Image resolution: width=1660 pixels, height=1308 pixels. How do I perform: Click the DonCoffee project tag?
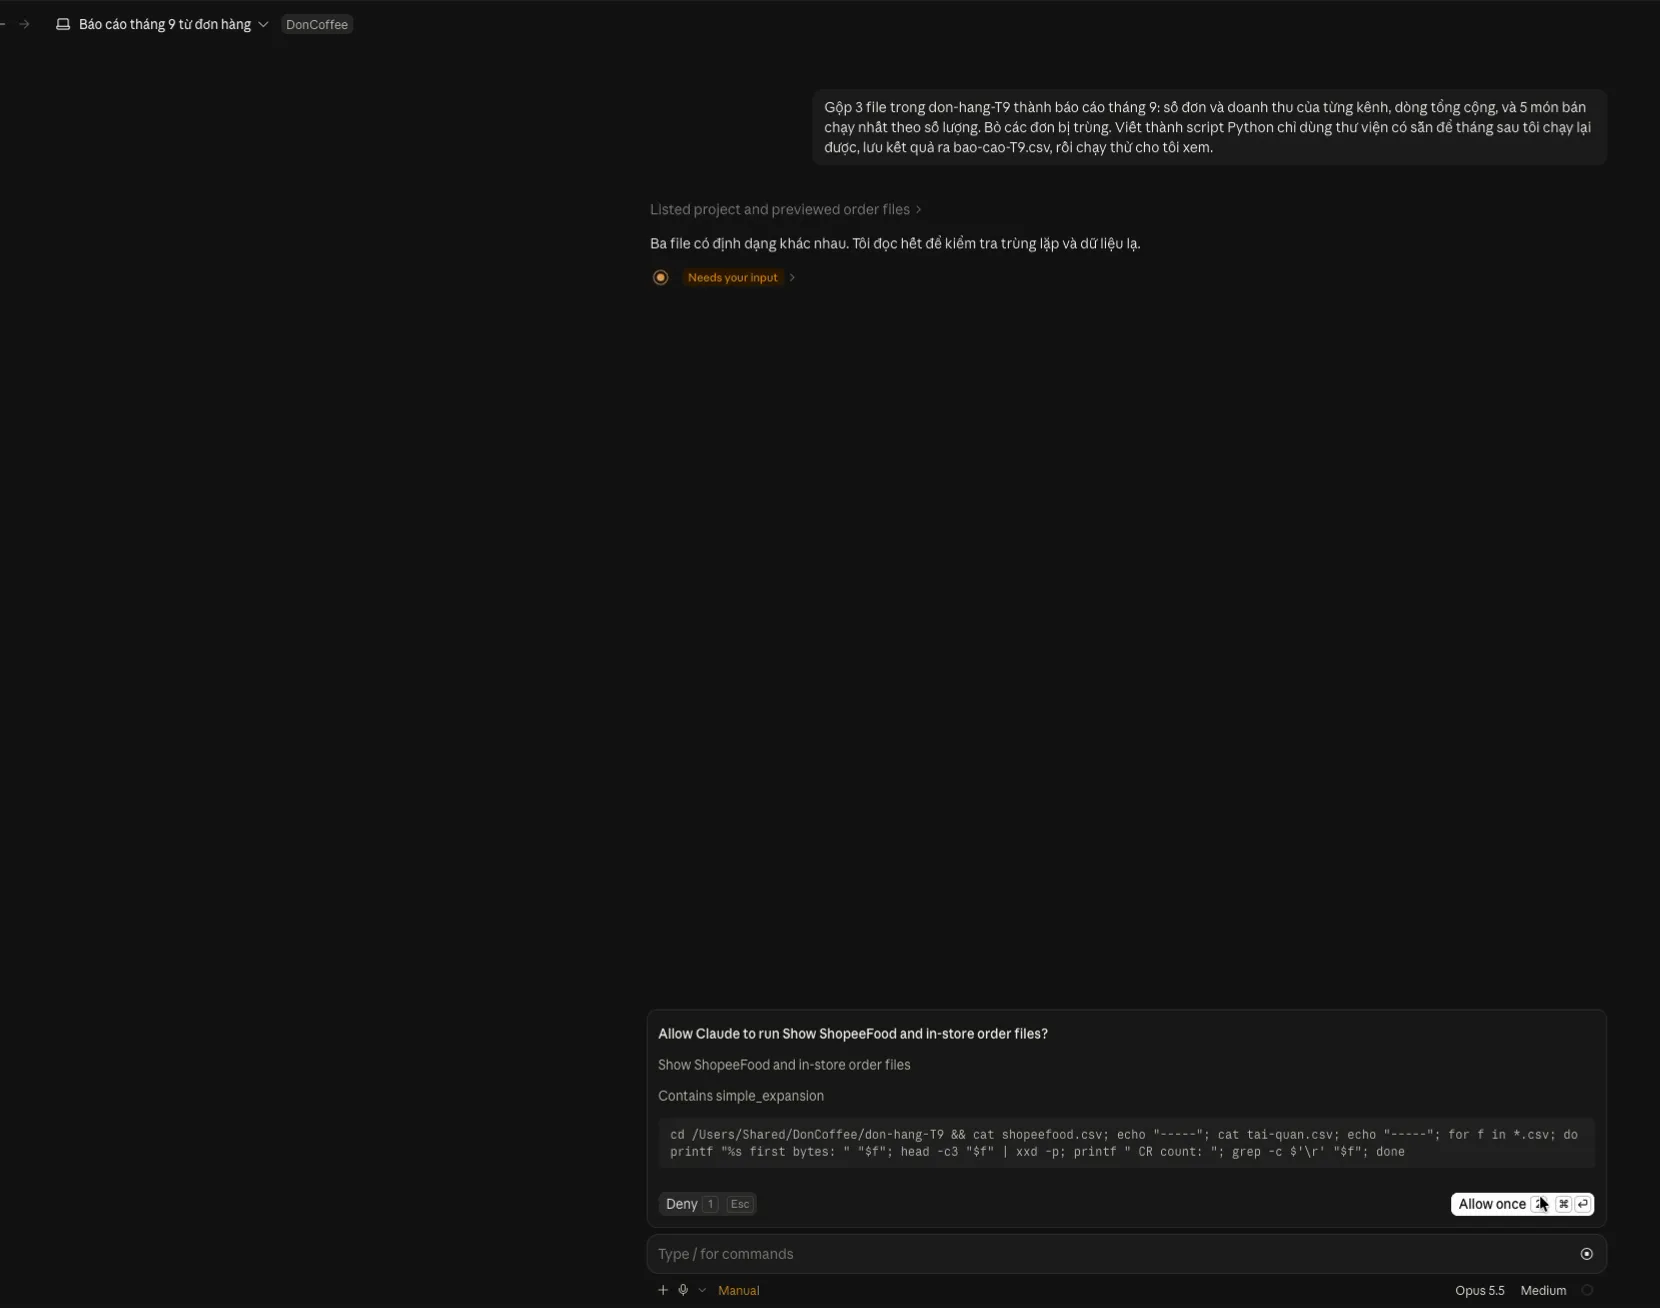click(x=317, y=24)
